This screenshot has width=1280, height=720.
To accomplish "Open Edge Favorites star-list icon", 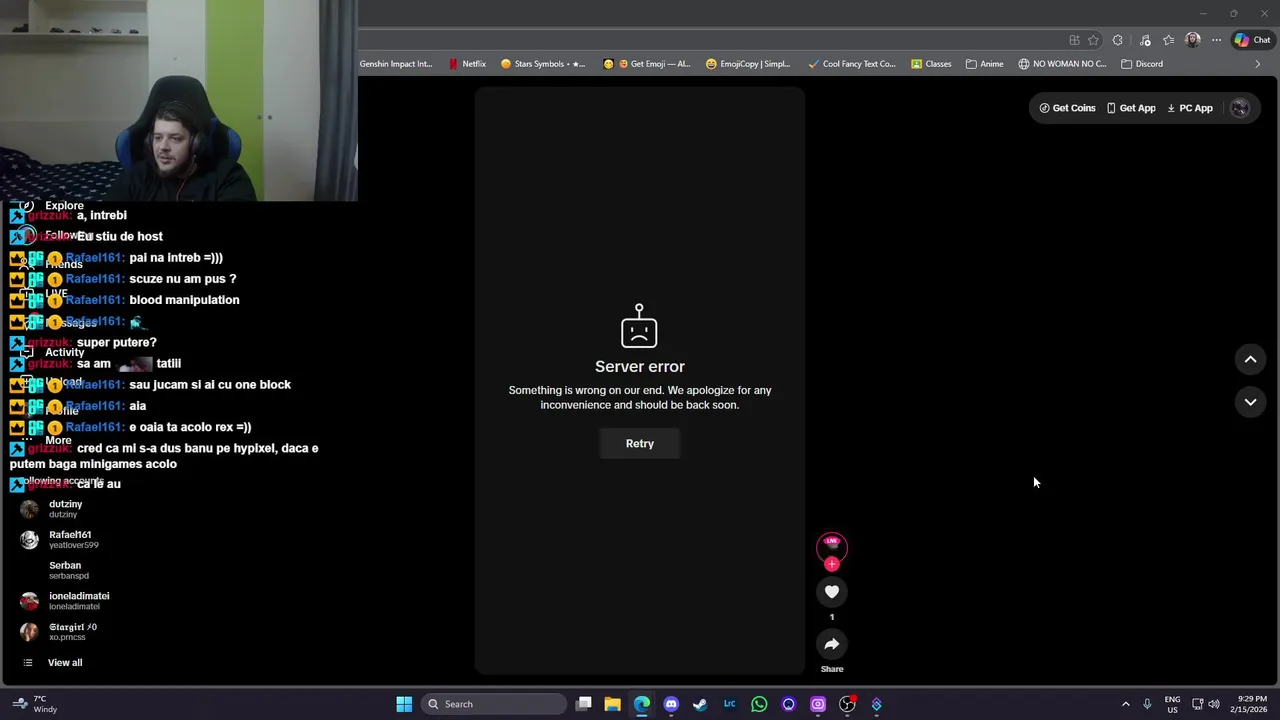I will pos(1168,40).
